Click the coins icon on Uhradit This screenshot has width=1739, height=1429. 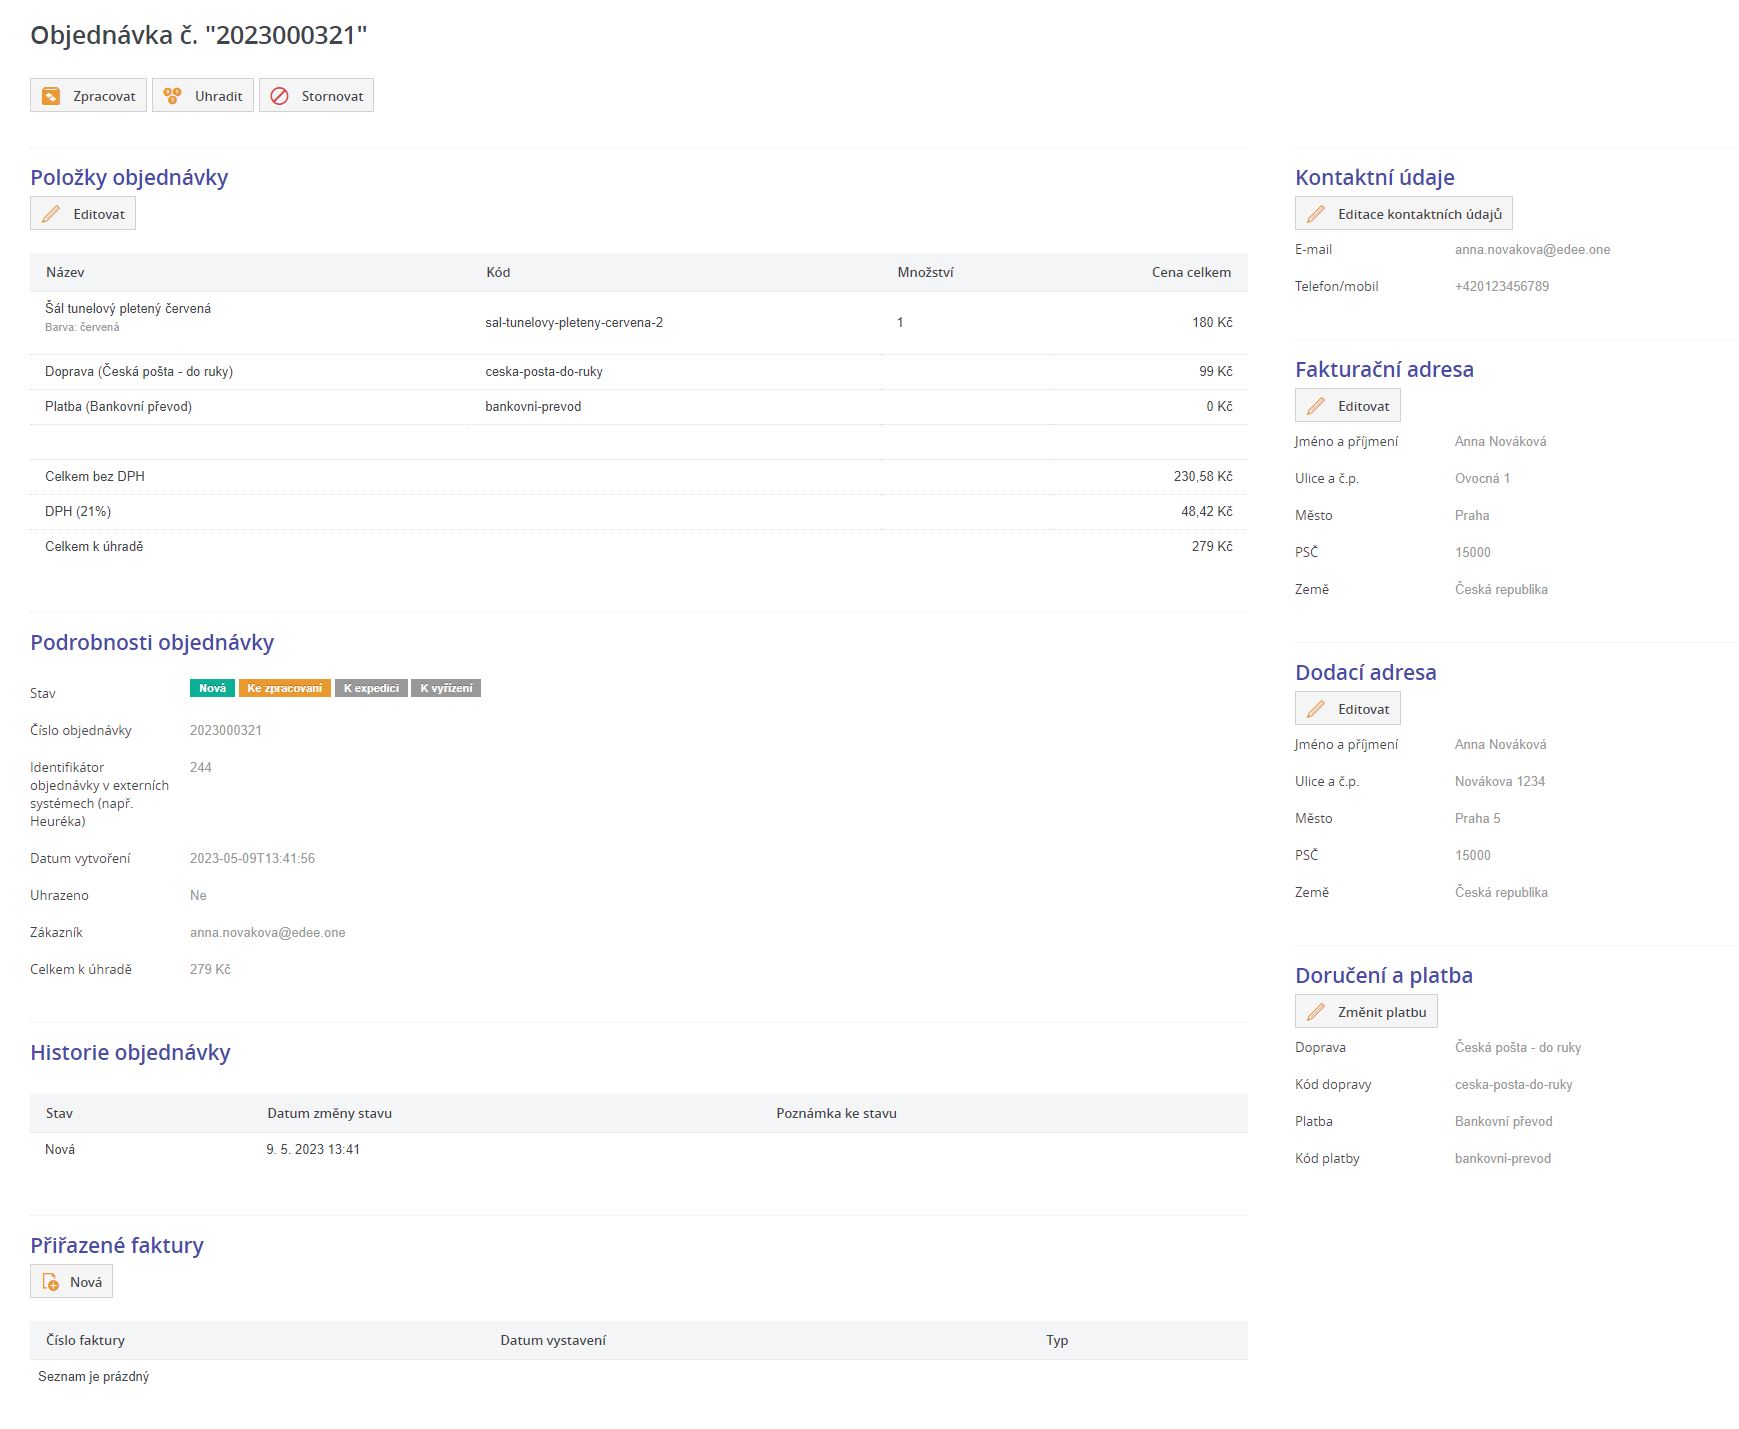click(x=172, y=96)
